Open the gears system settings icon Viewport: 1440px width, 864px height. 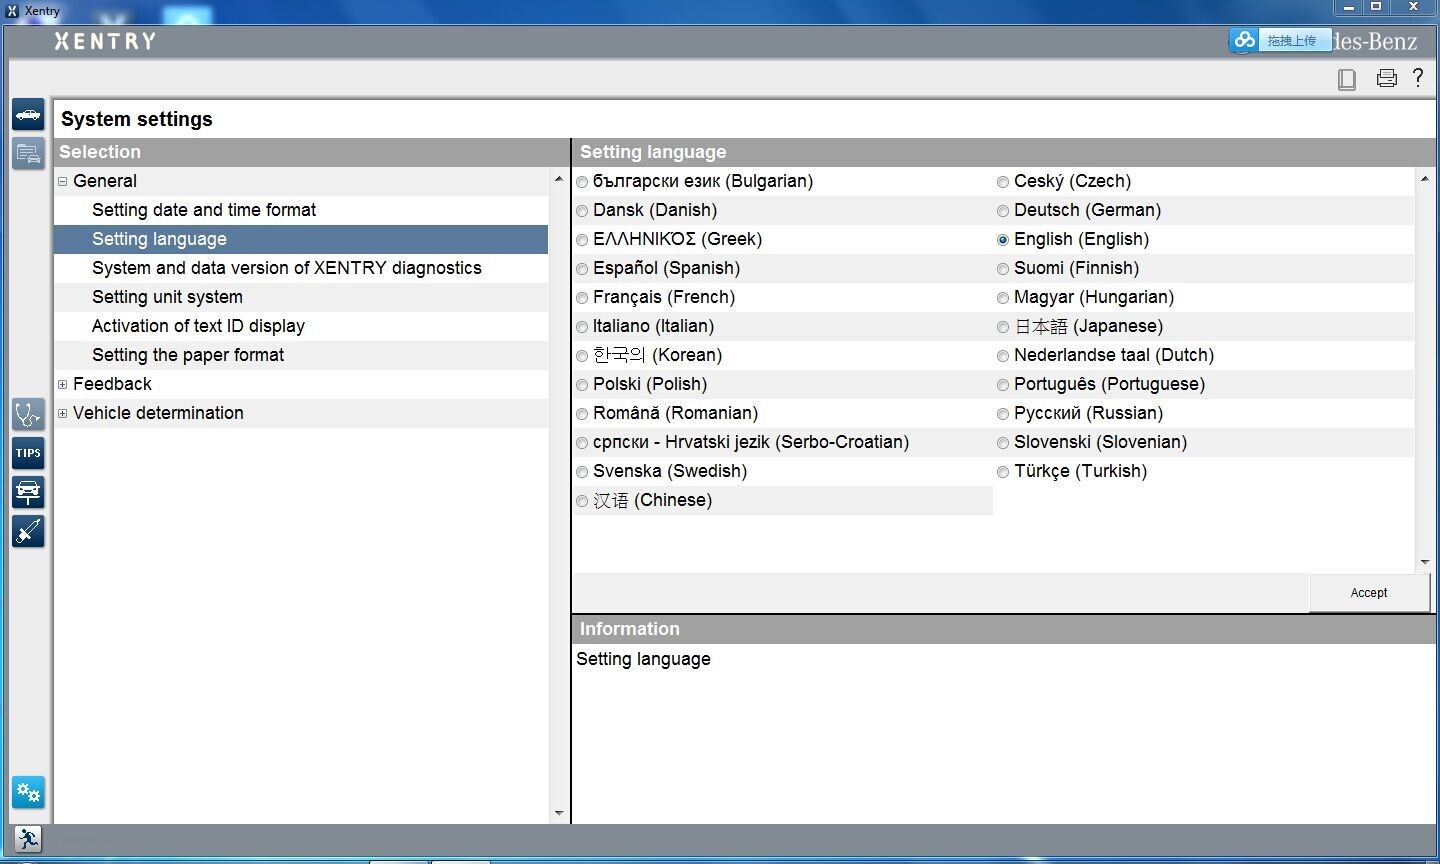click(x=28, y=793)
